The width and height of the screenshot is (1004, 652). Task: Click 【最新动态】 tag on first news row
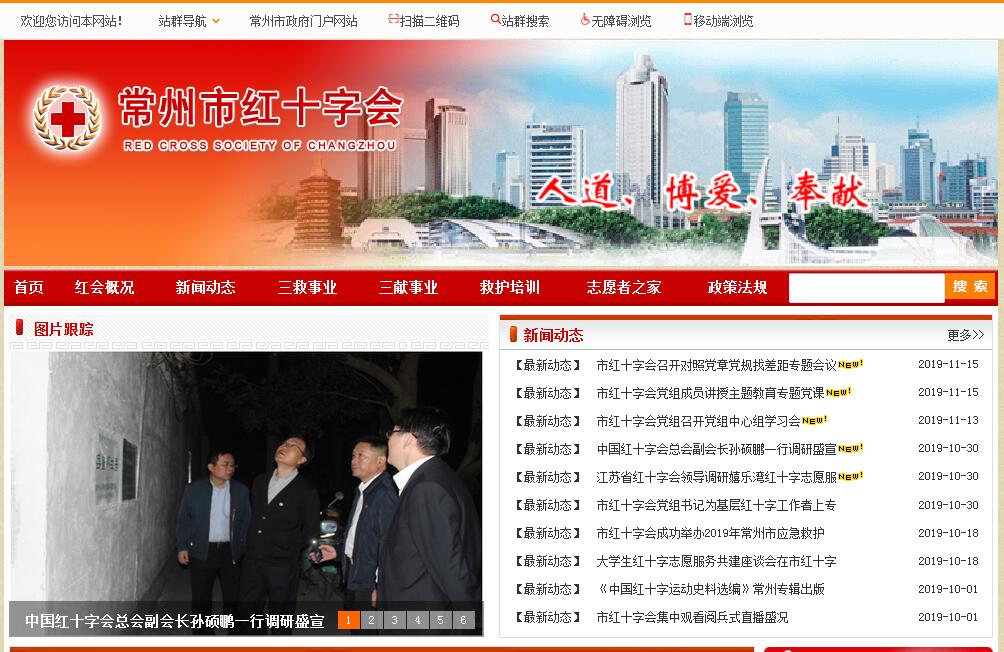coord(547,365)
